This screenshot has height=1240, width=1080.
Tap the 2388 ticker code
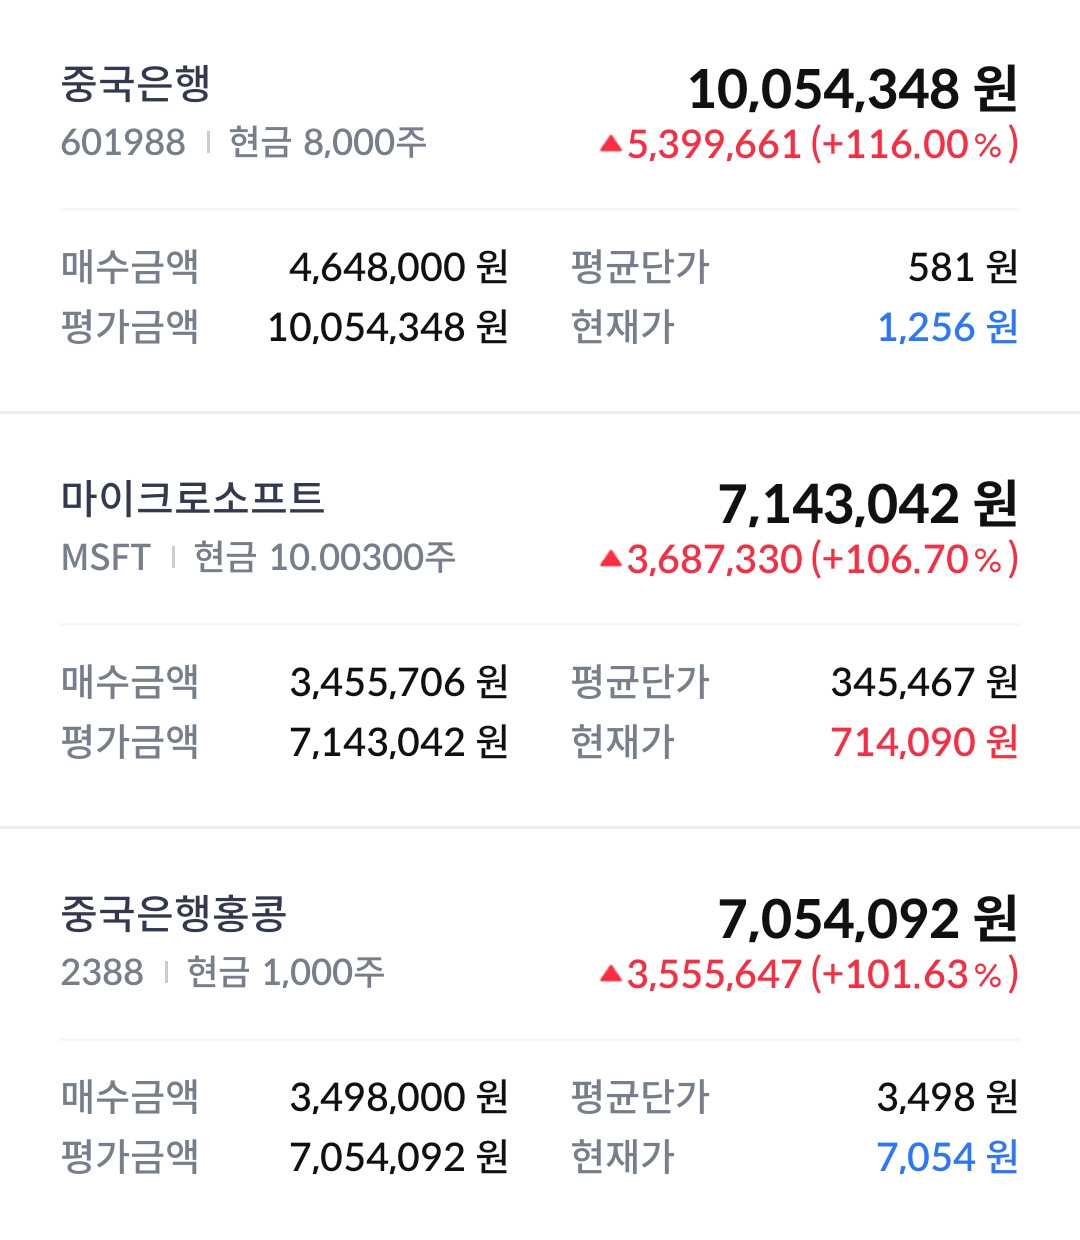coord(102,972)
